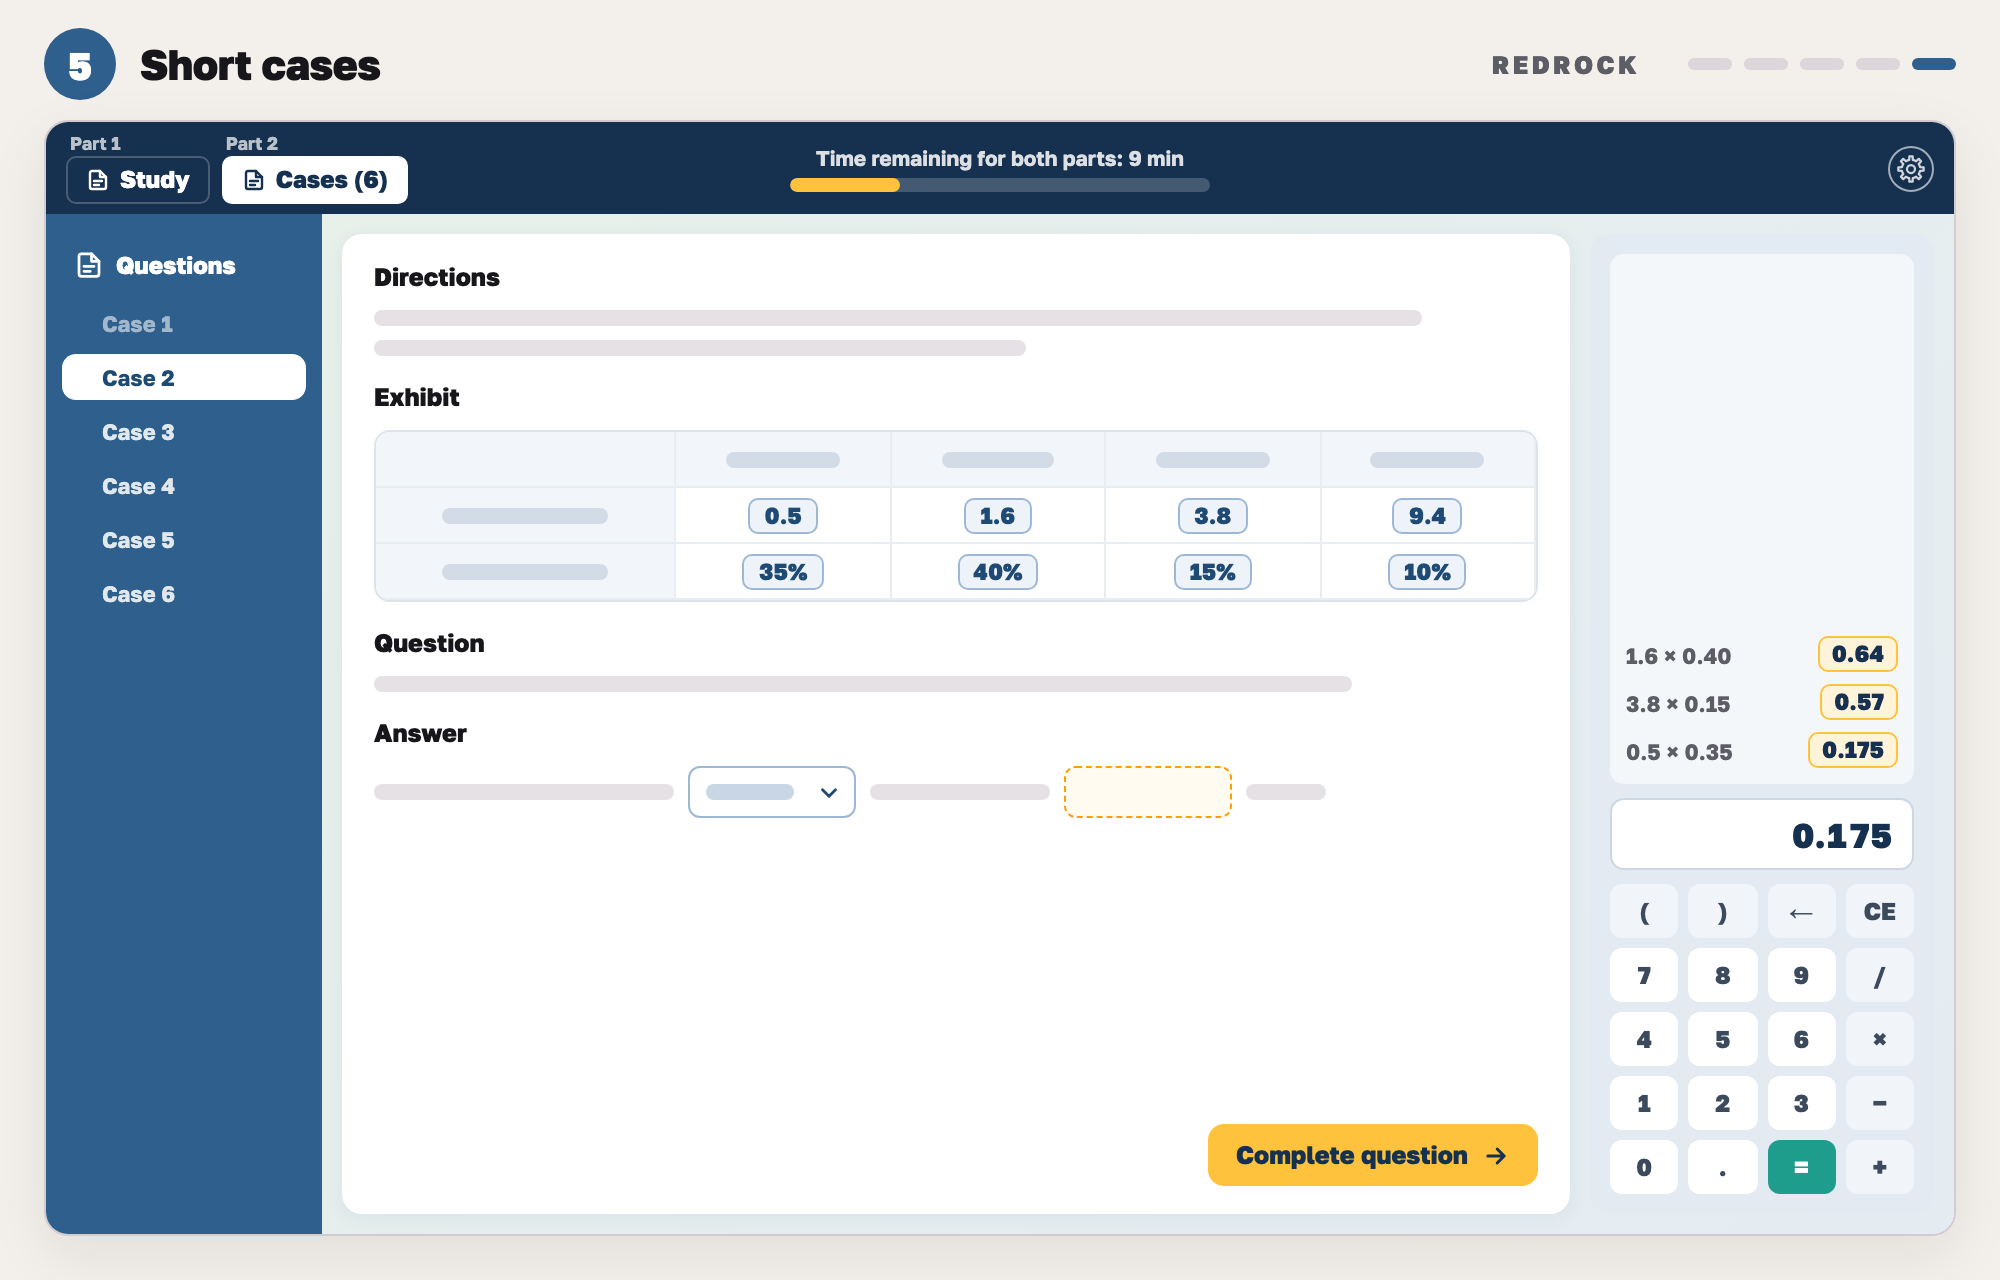Image resolution: width=2000 pixels, height=1280 pixels.
Task: Click the backspace arrow calculator key
Action: [x=1801, y=911]
